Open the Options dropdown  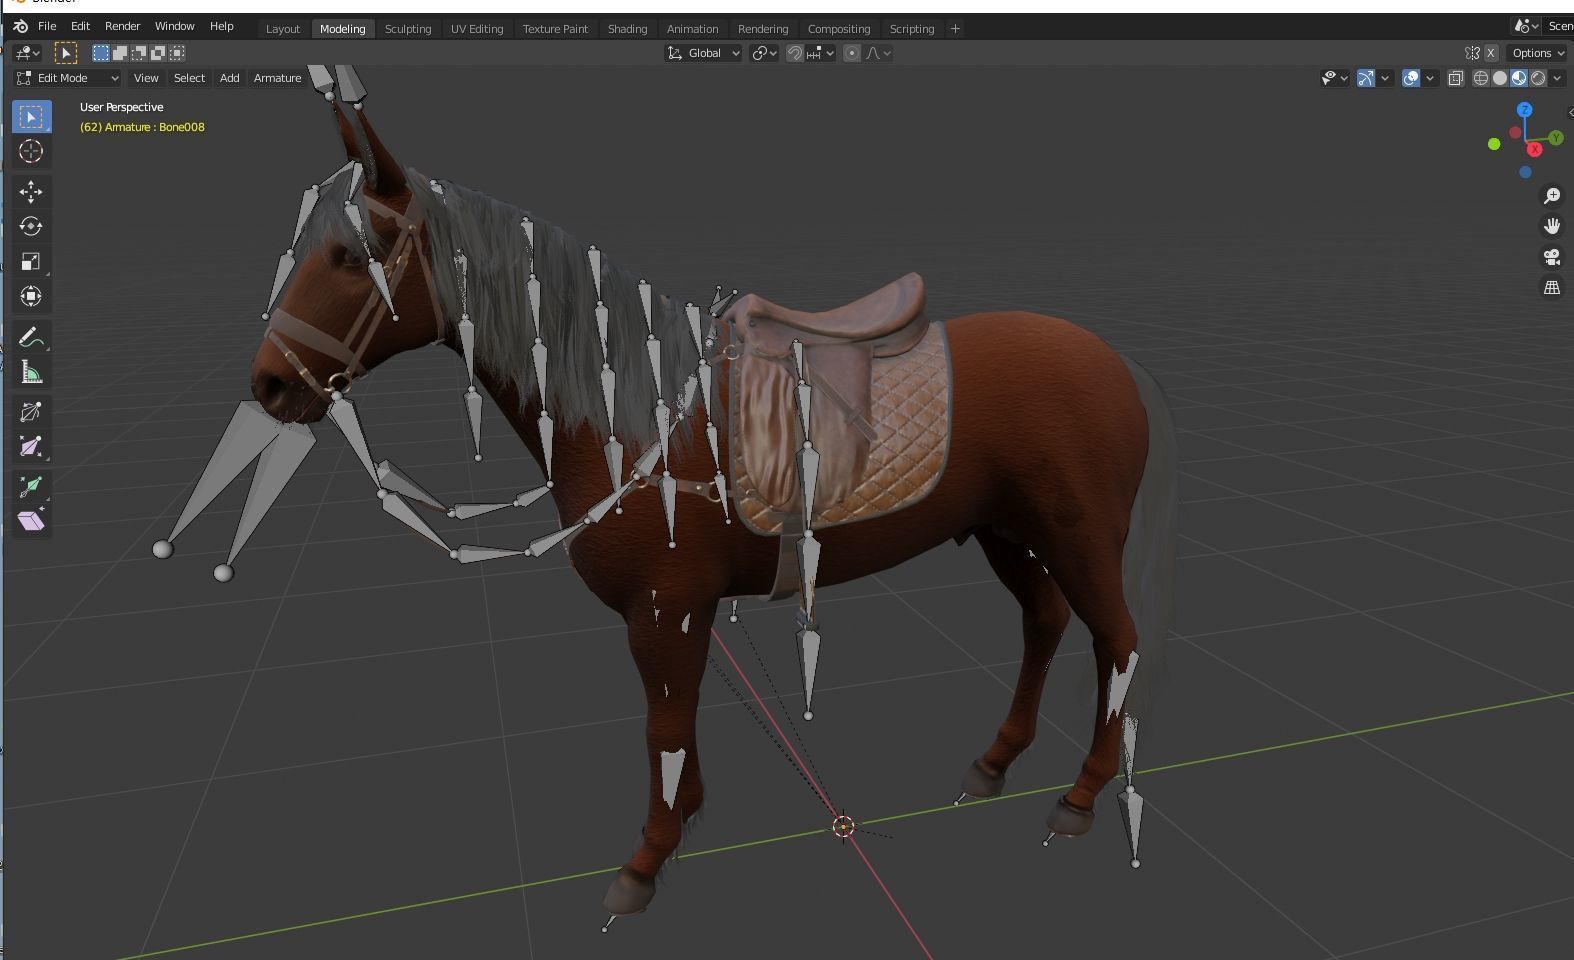[x=1538, y=53]
